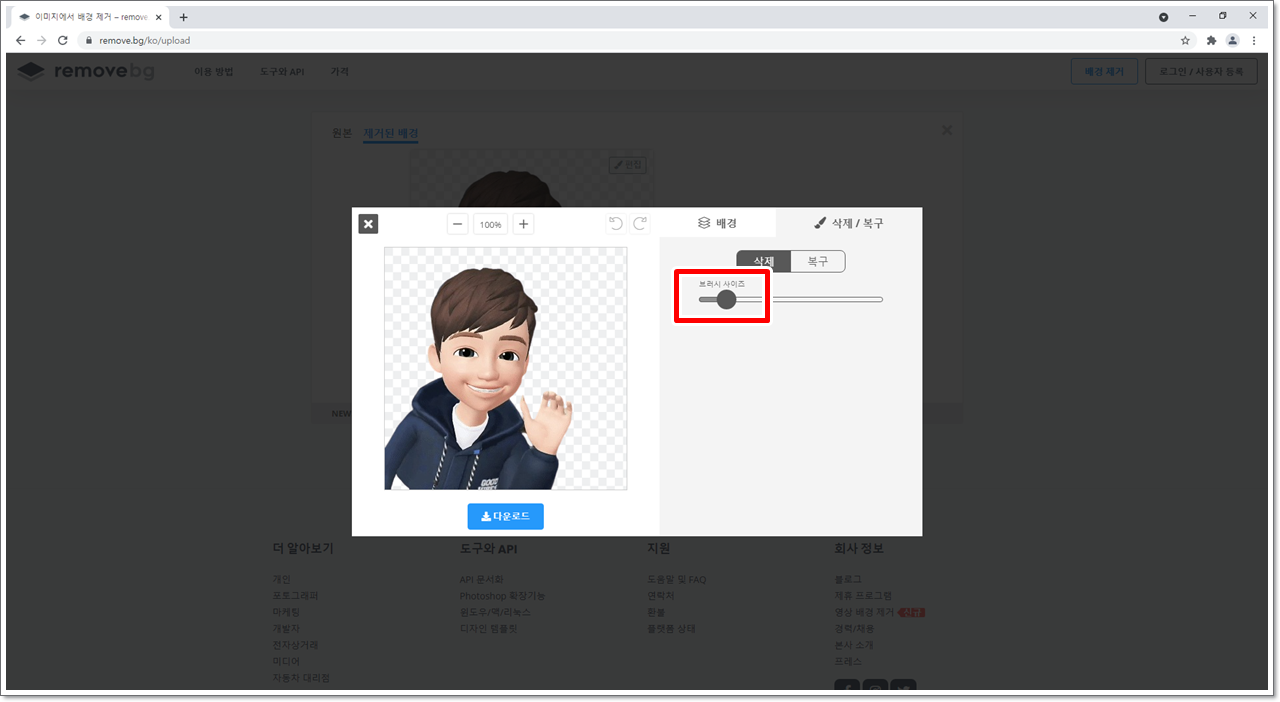
Task: Zoom in with the plus button
Action: click(x=523, y=224)
